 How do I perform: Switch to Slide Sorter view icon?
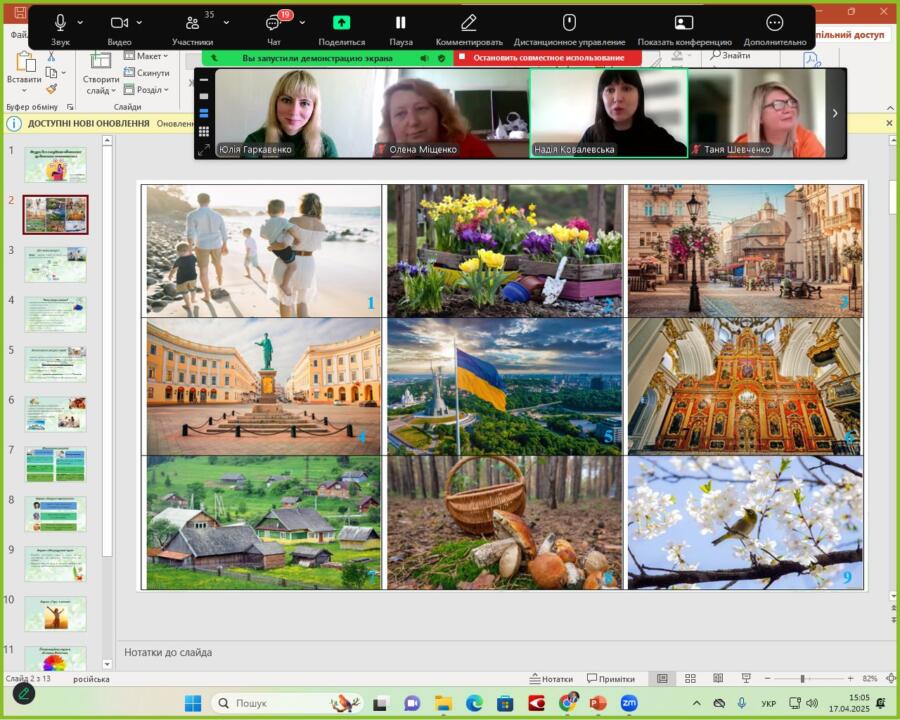coord(690,679)
